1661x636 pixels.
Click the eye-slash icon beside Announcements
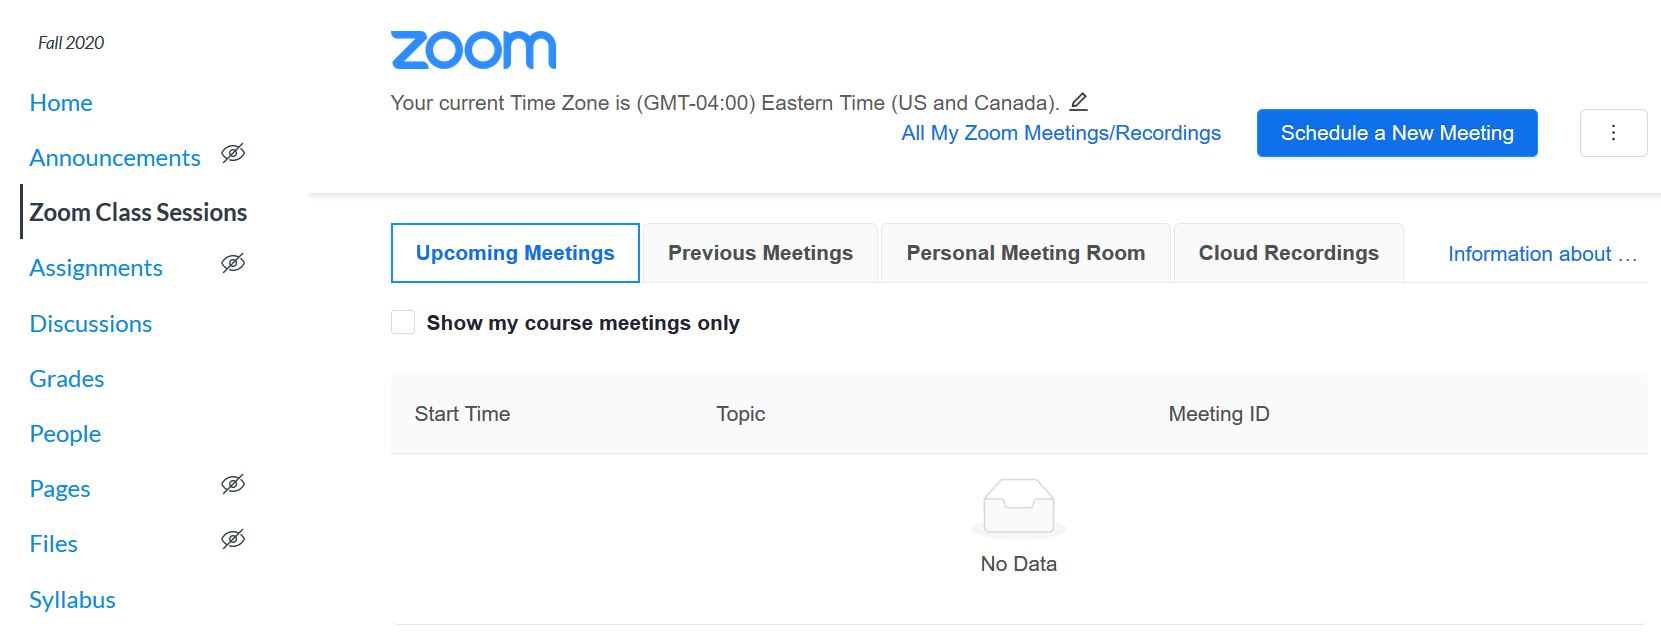232,153
